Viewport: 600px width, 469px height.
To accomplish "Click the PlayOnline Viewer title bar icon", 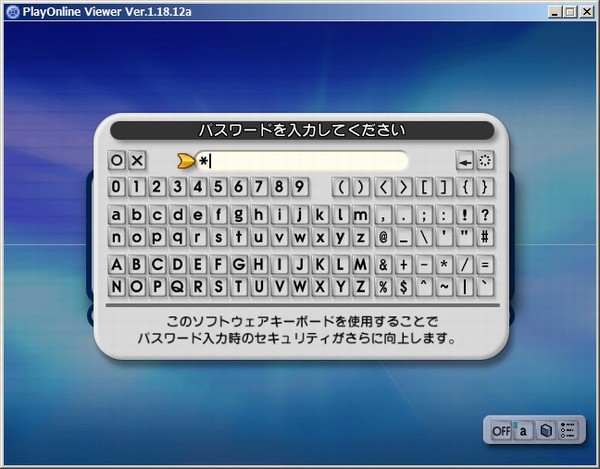I will 13,12.
